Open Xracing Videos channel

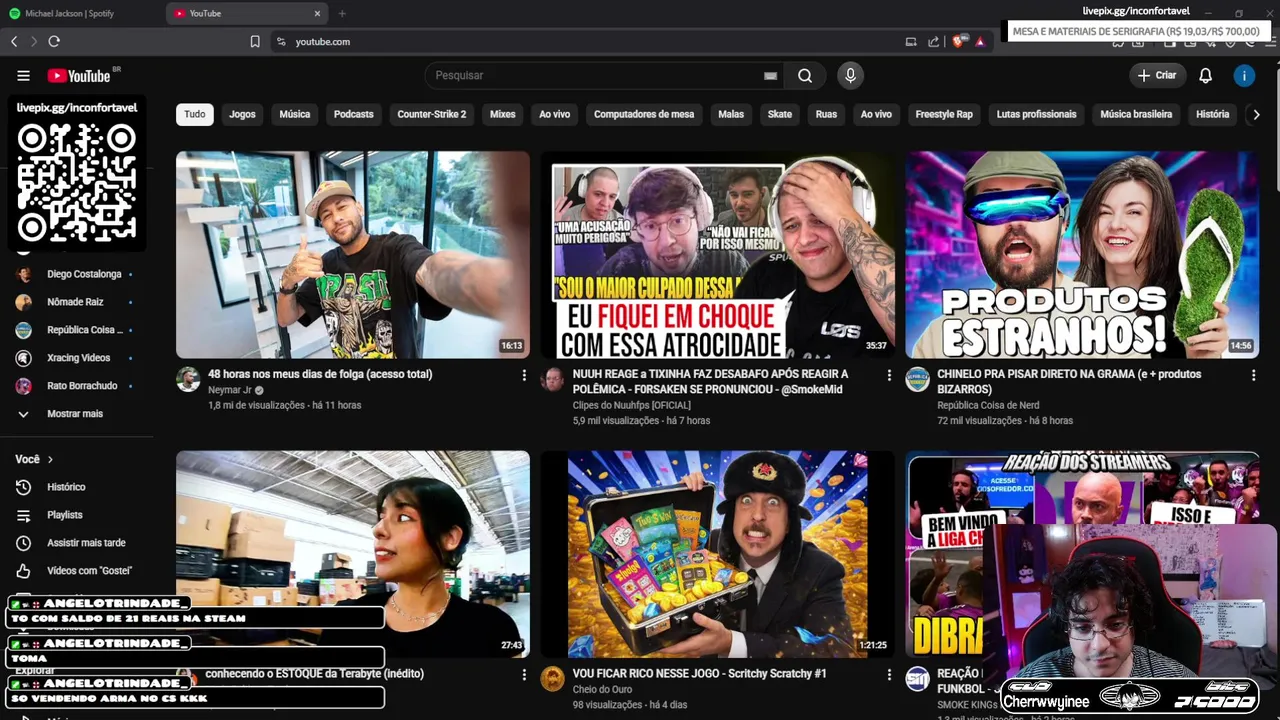coord(76,358)
